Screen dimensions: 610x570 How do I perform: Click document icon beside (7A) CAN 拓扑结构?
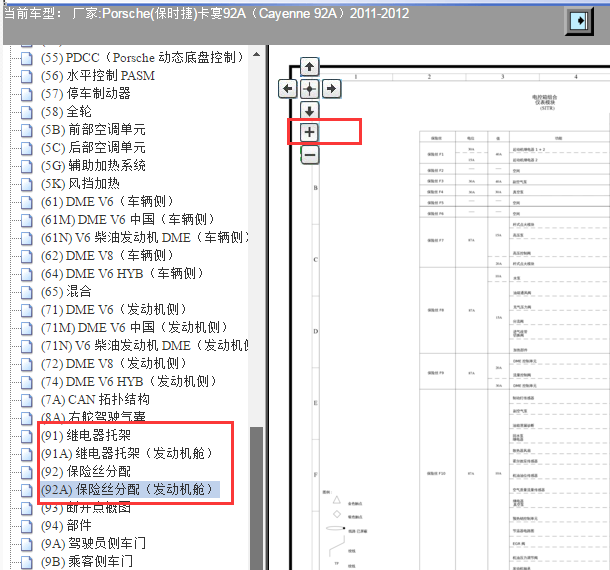tap(26, 400)
